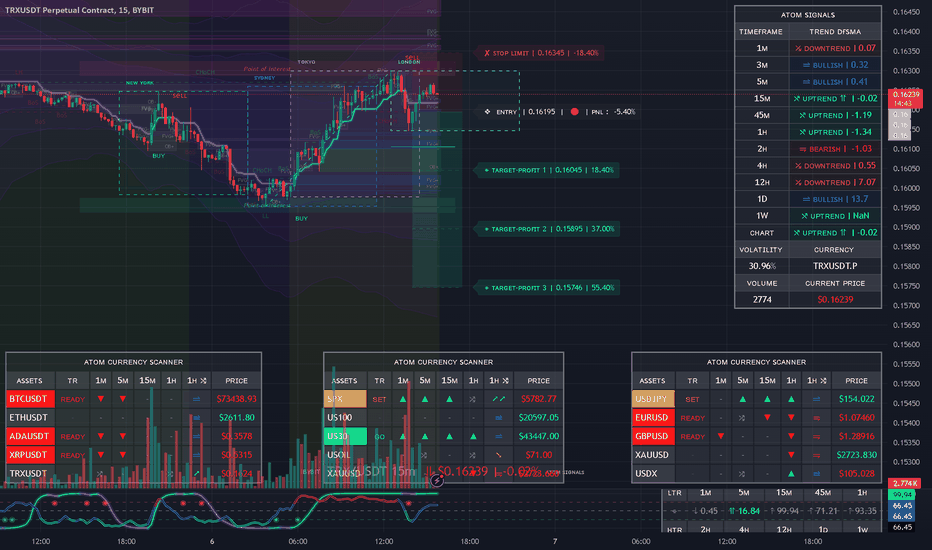This screenshot has height=550, width=932.
Task: Click the USOIL price $71.00
Action: [x=539, y=455]
